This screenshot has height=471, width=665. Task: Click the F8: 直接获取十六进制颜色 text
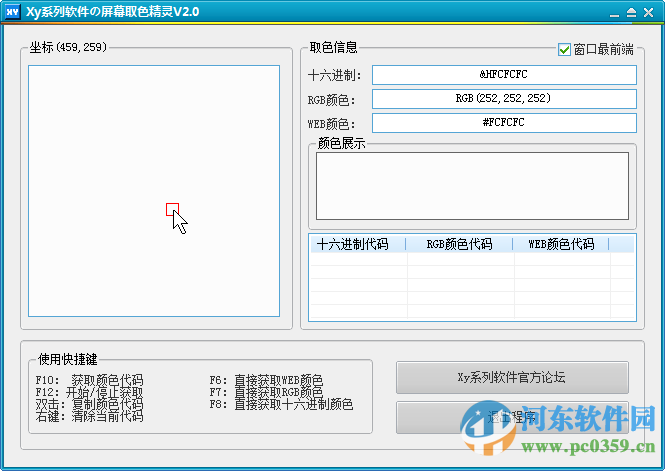[281, 404]
